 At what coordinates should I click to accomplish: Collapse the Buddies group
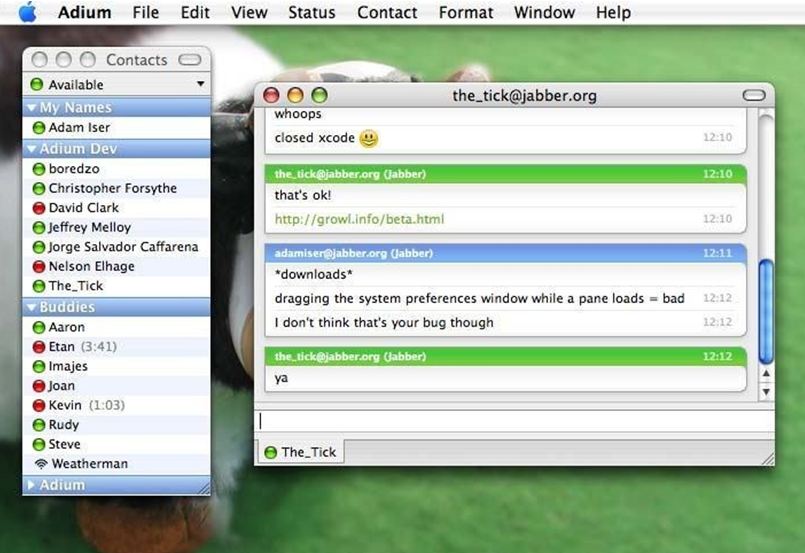pos(32,307)
